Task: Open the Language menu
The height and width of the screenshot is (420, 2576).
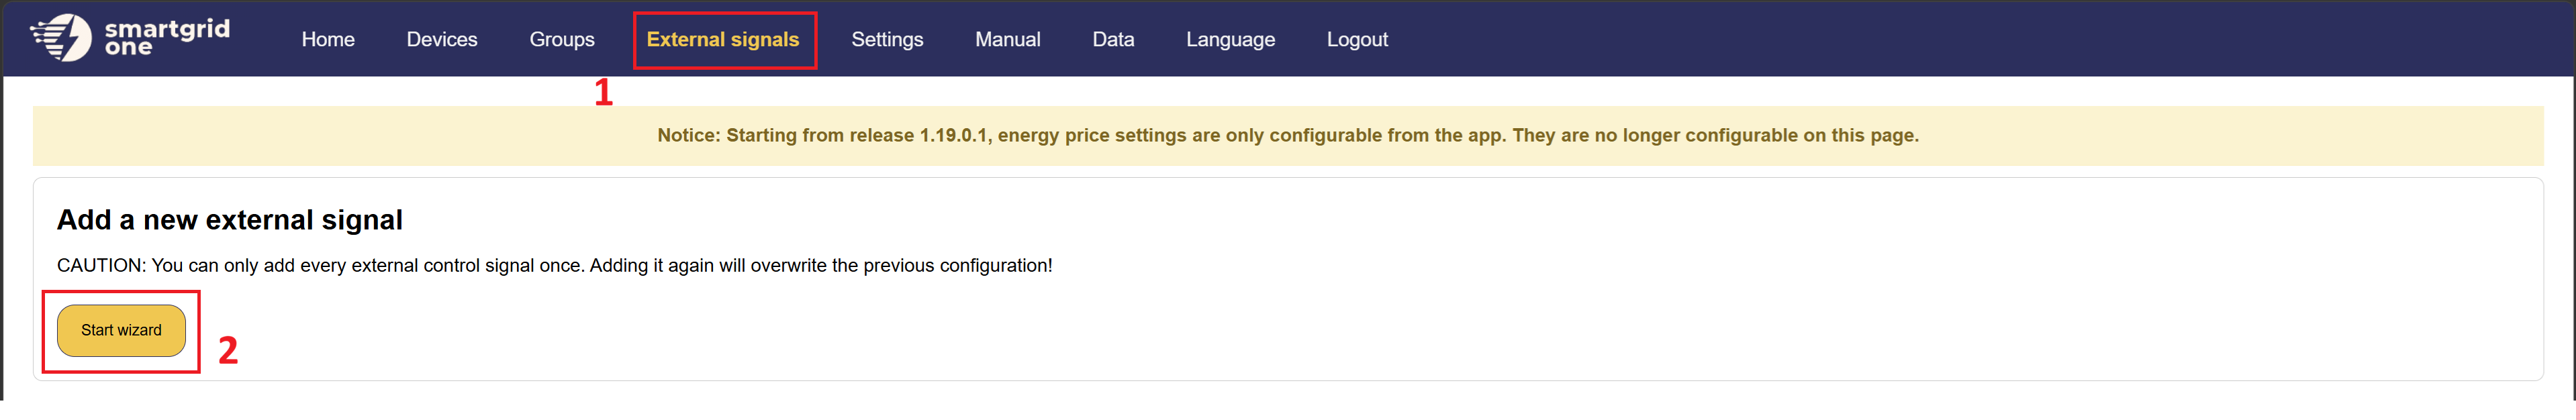Action: pyautogui.click(x=1229, y=40)
